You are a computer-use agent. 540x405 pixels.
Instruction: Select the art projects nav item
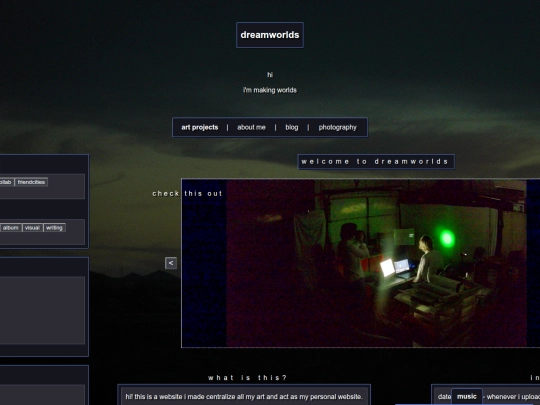coord(200,127)
